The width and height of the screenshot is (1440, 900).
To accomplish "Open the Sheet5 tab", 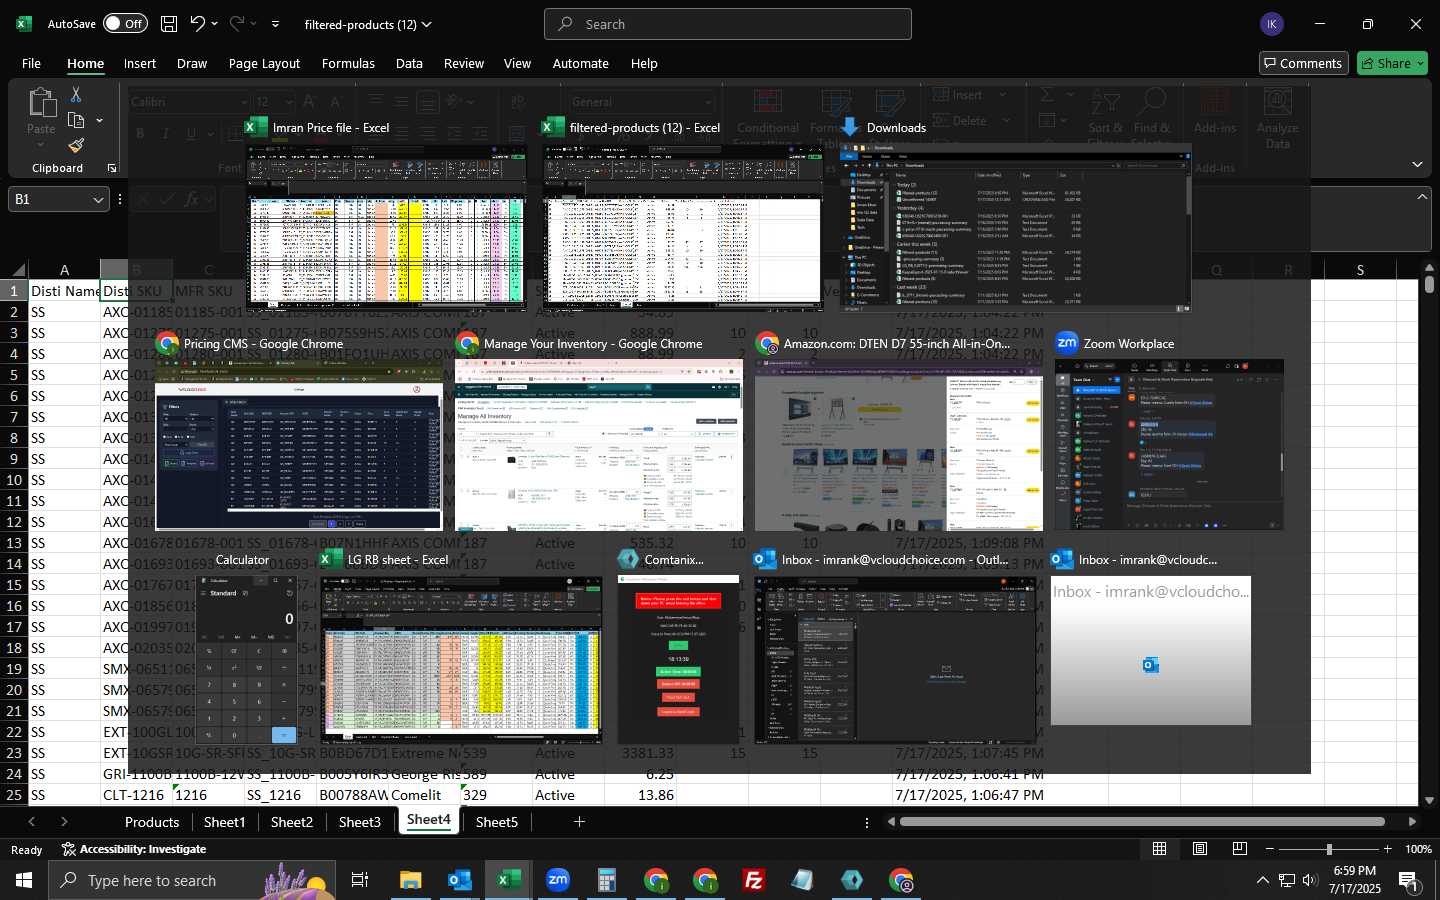I will 497,822.
